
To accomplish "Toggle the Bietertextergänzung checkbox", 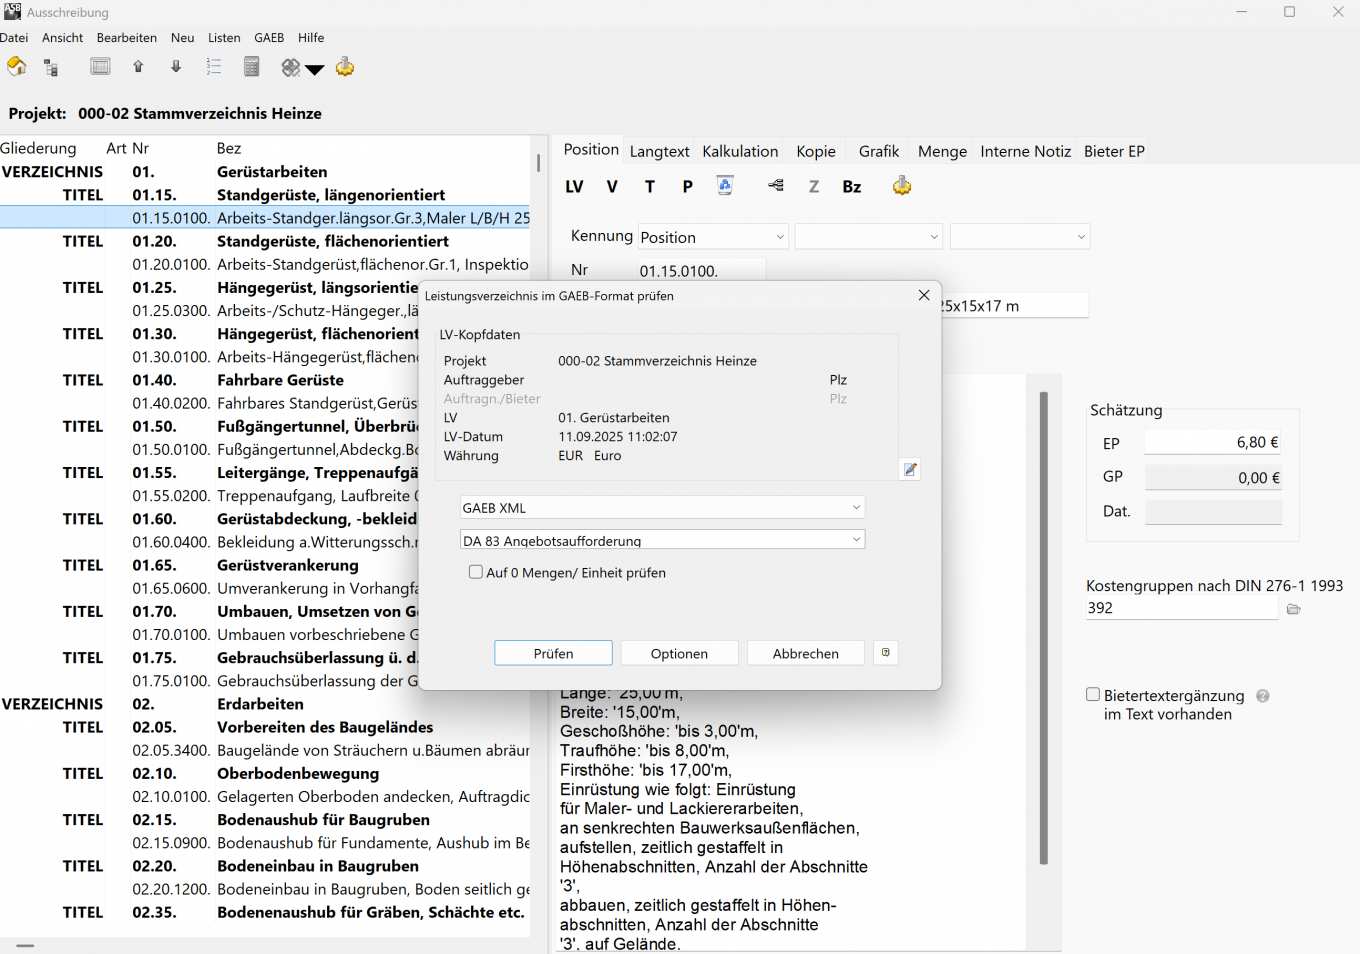I will point(1093,695).
